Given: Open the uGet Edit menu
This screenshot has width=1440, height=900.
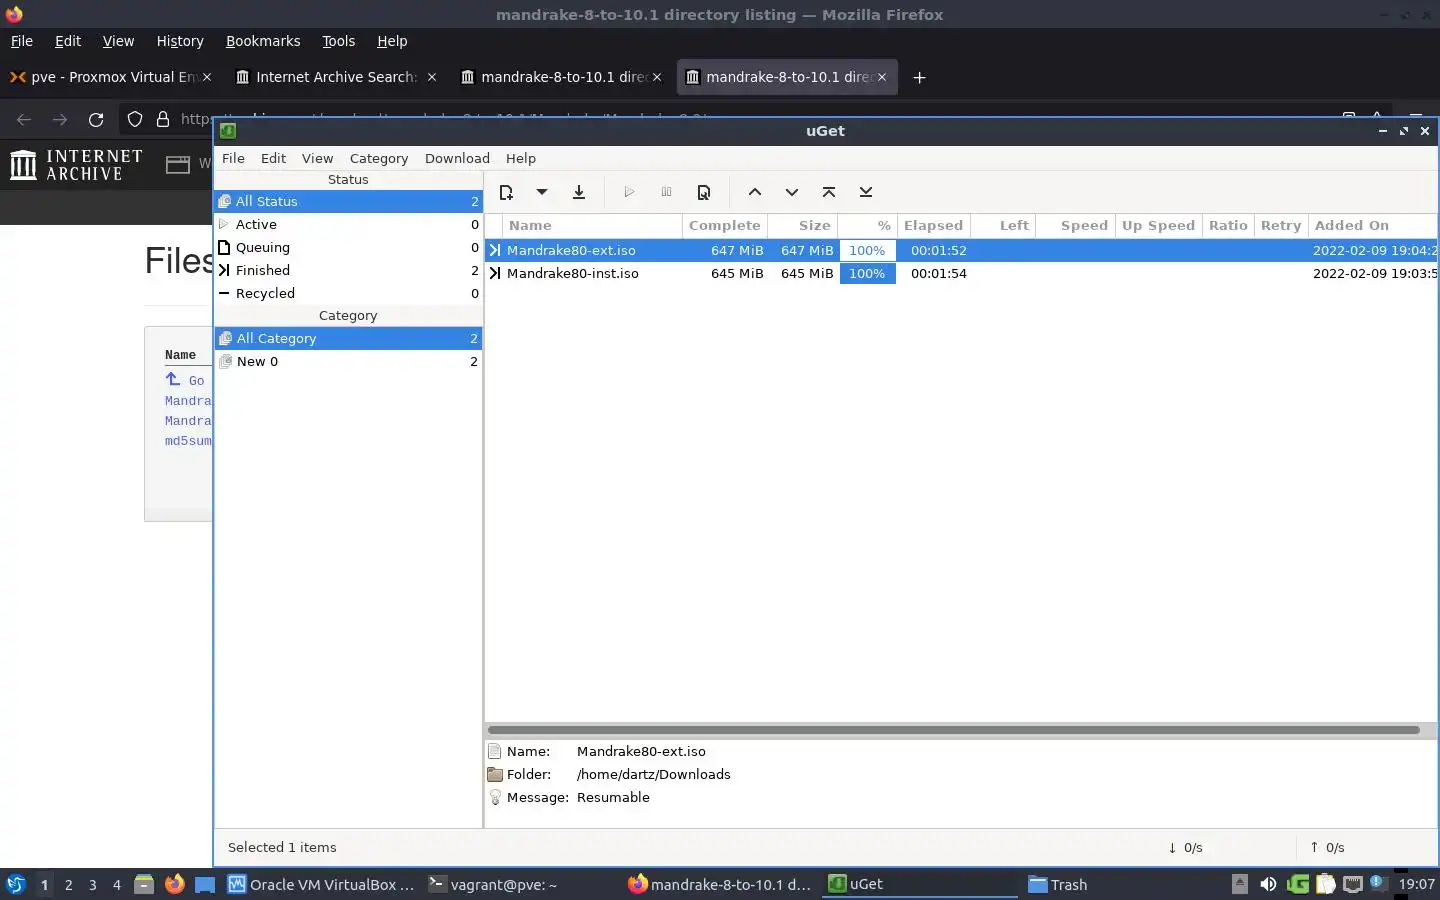Looking at the screenshot, I should pyautogui.click(x=273, y=158).
